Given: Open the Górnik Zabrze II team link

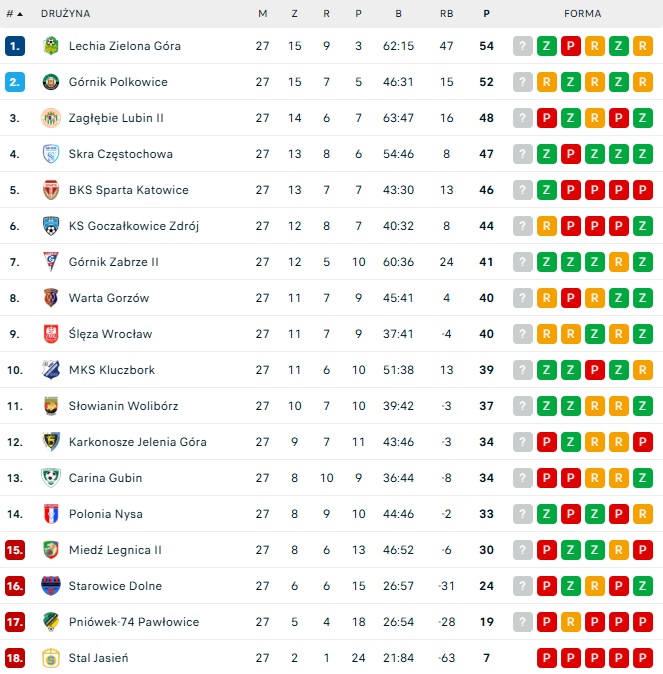Looking at the screenshot, I should pos(113,262).
